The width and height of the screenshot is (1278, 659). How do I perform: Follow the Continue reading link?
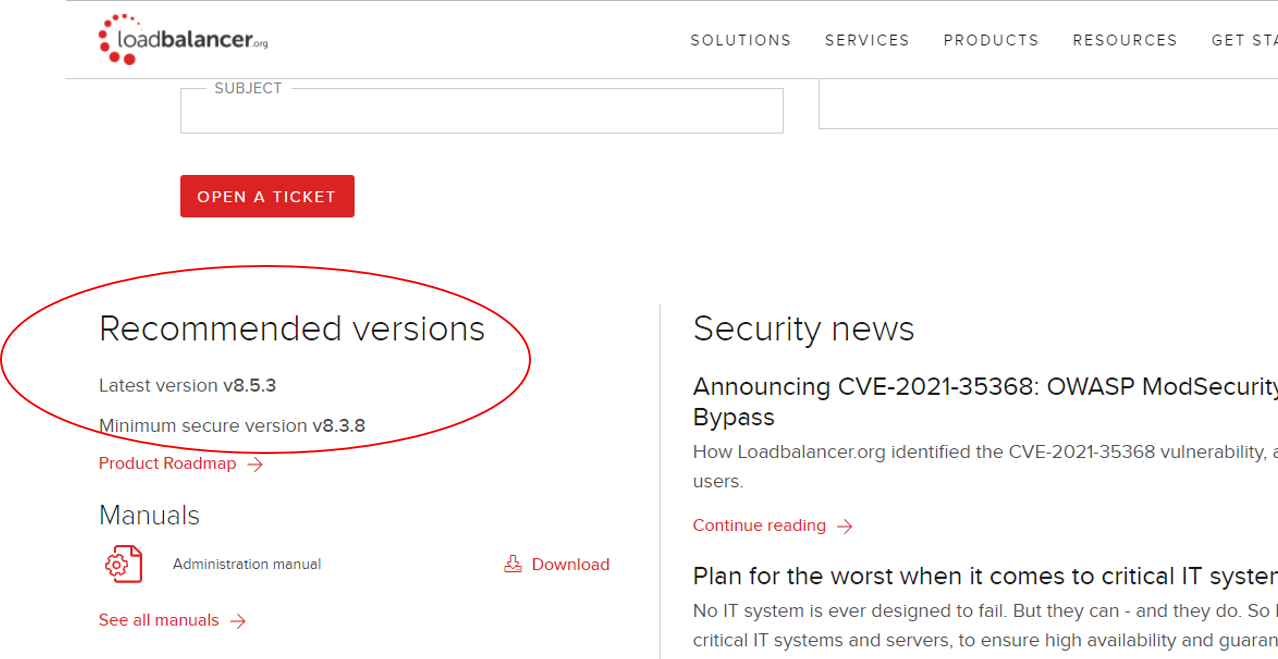tap(759, 526)
